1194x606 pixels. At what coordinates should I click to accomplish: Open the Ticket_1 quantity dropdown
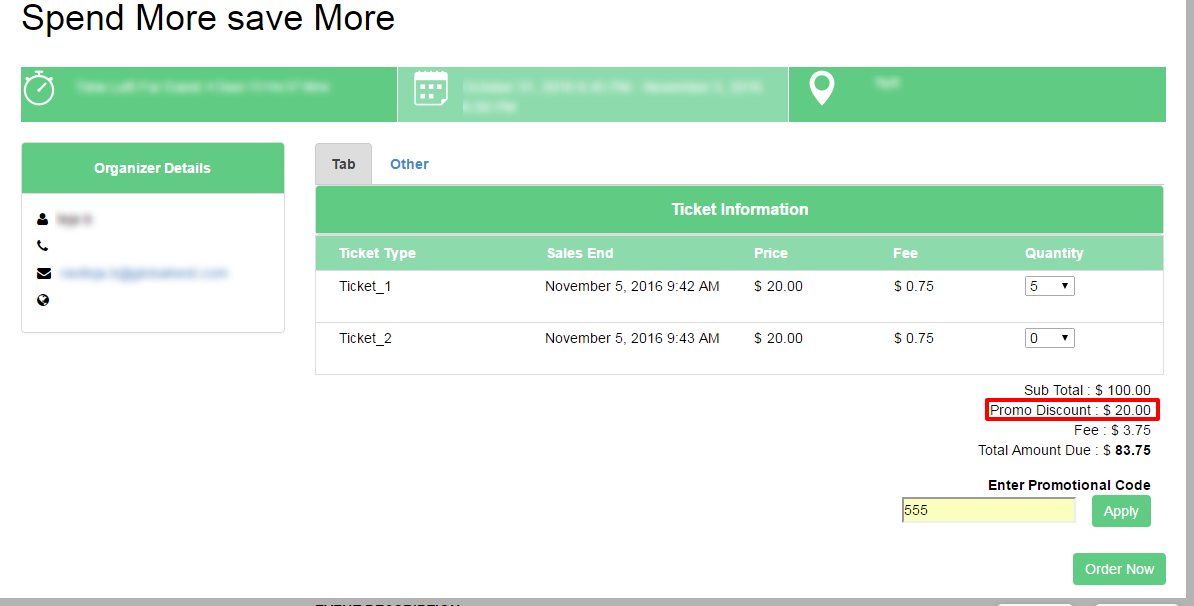coord(1049,286)
